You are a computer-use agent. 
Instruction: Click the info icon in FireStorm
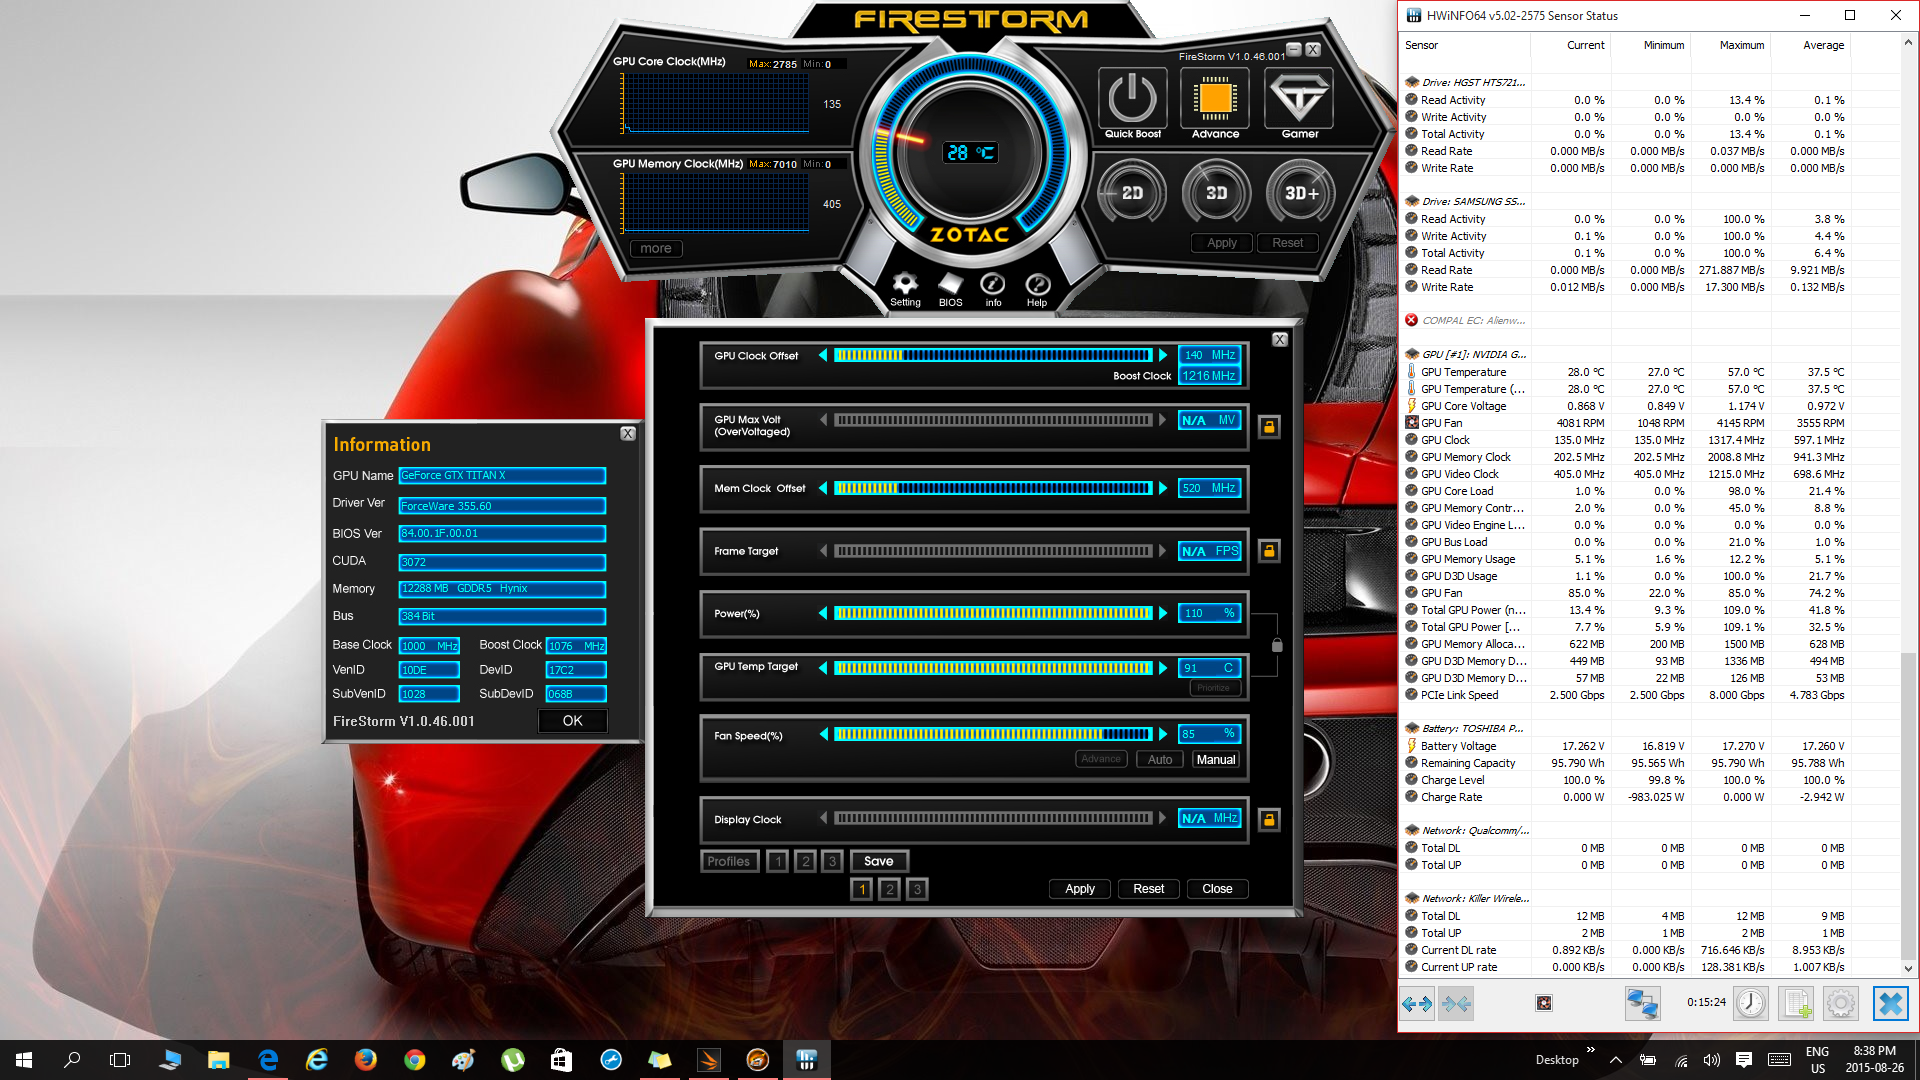click(x=993, y=284)
